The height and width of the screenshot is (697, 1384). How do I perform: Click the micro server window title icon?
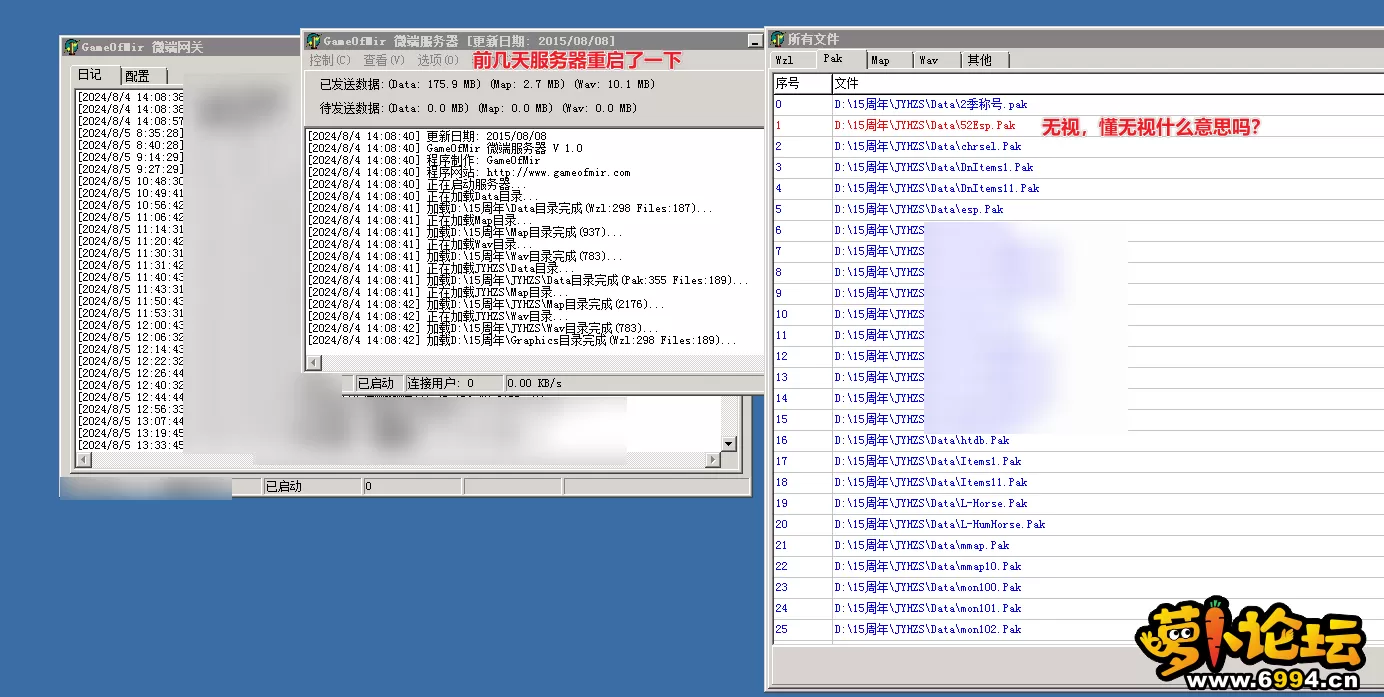313,41
